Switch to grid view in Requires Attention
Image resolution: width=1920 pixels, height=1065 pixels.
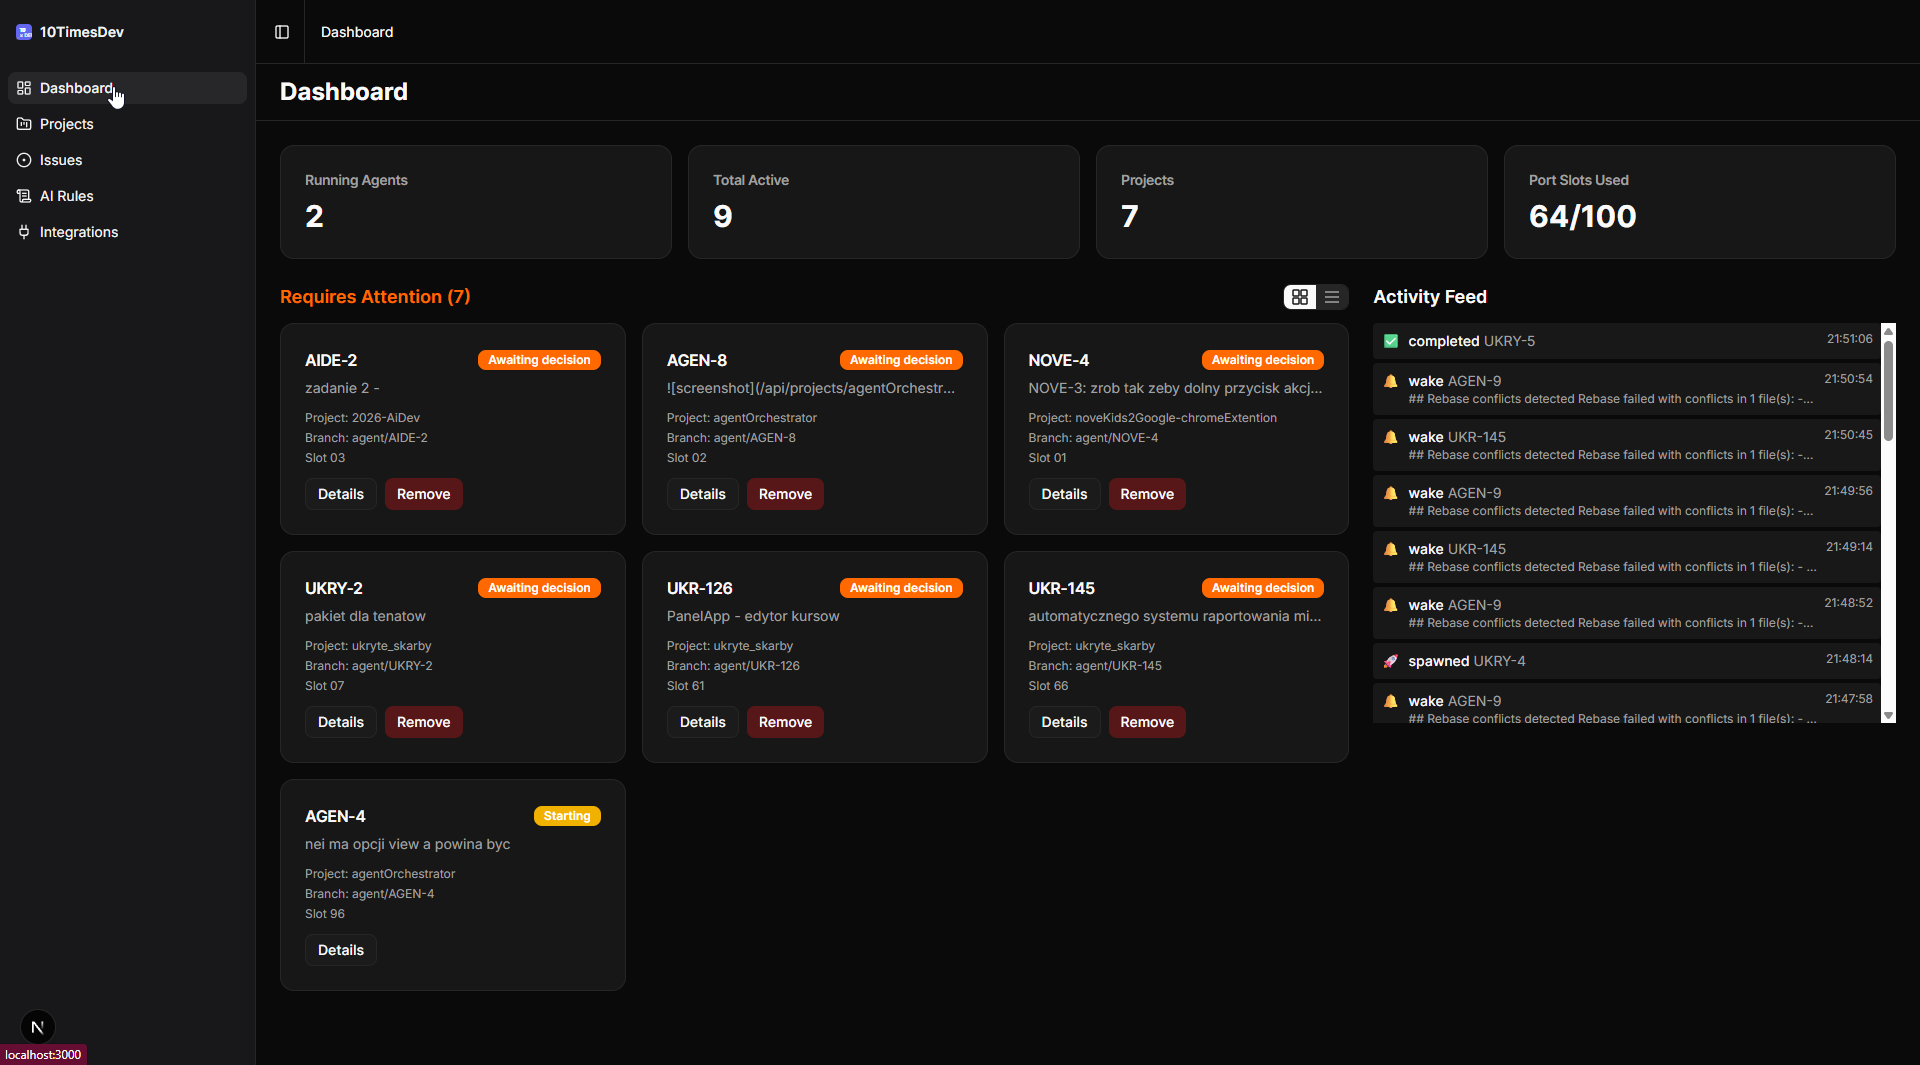[x=1299, y=297]
